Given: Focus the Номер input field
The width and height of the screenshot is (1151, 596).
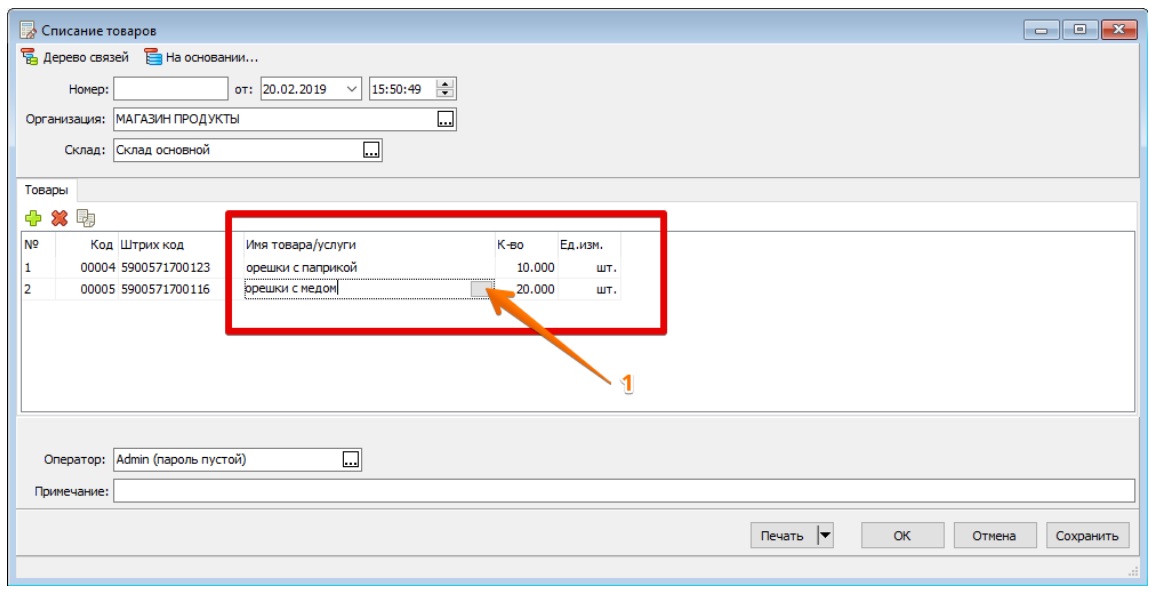Looking at the screenshot, I should point(171,90).
